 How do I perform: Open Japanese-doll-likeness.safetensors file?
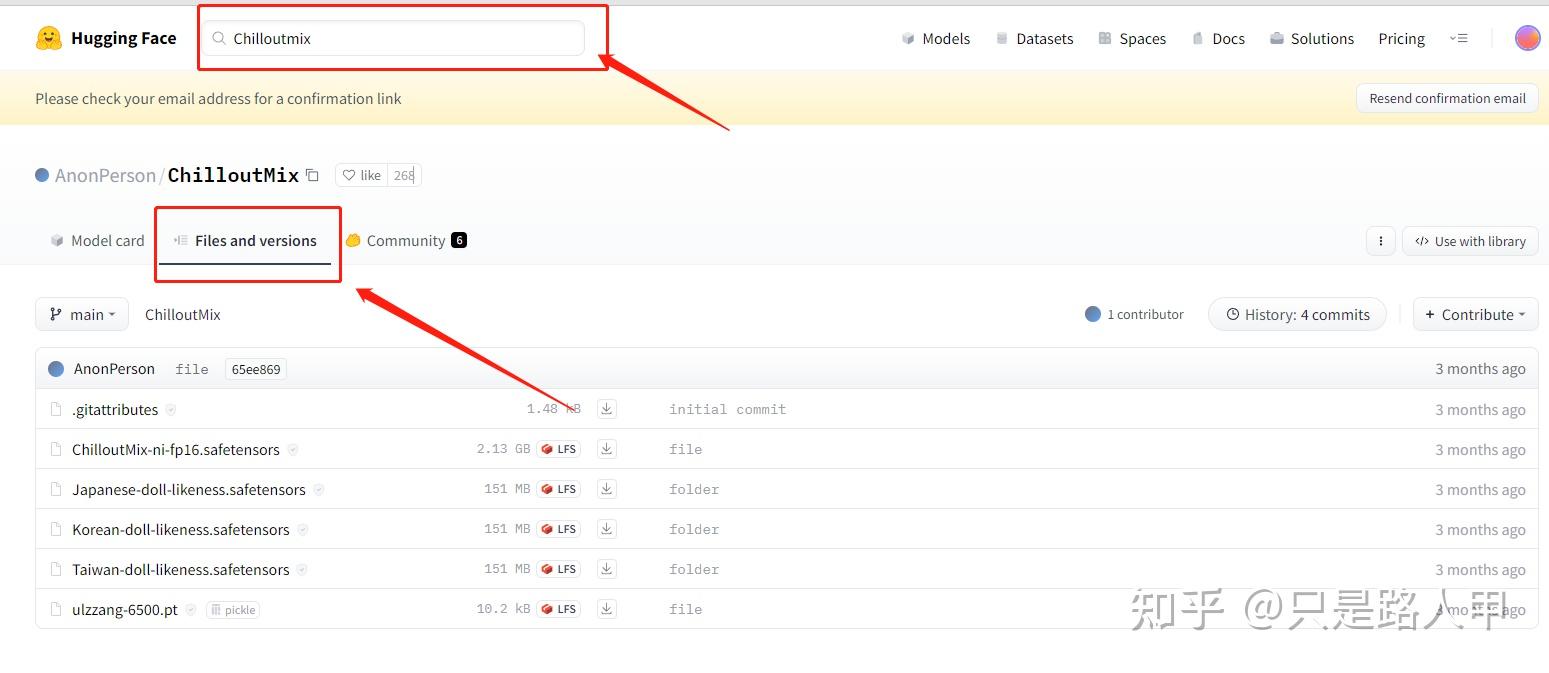point(189,489)
